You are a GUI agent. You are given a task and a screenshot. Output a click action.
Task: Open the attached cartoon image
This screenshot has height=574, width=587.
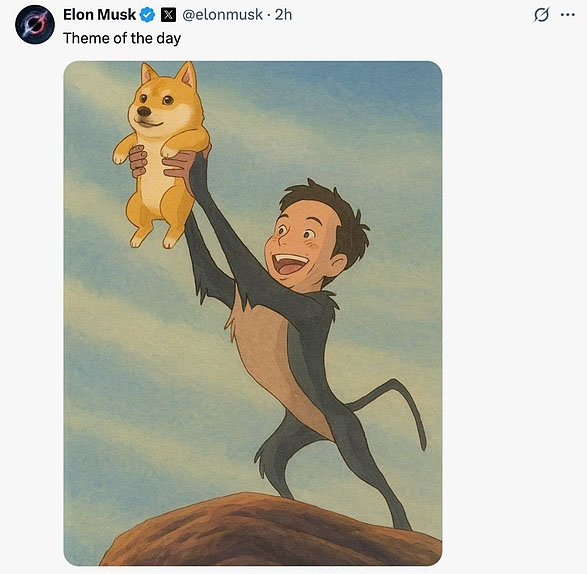click(253, 313)
